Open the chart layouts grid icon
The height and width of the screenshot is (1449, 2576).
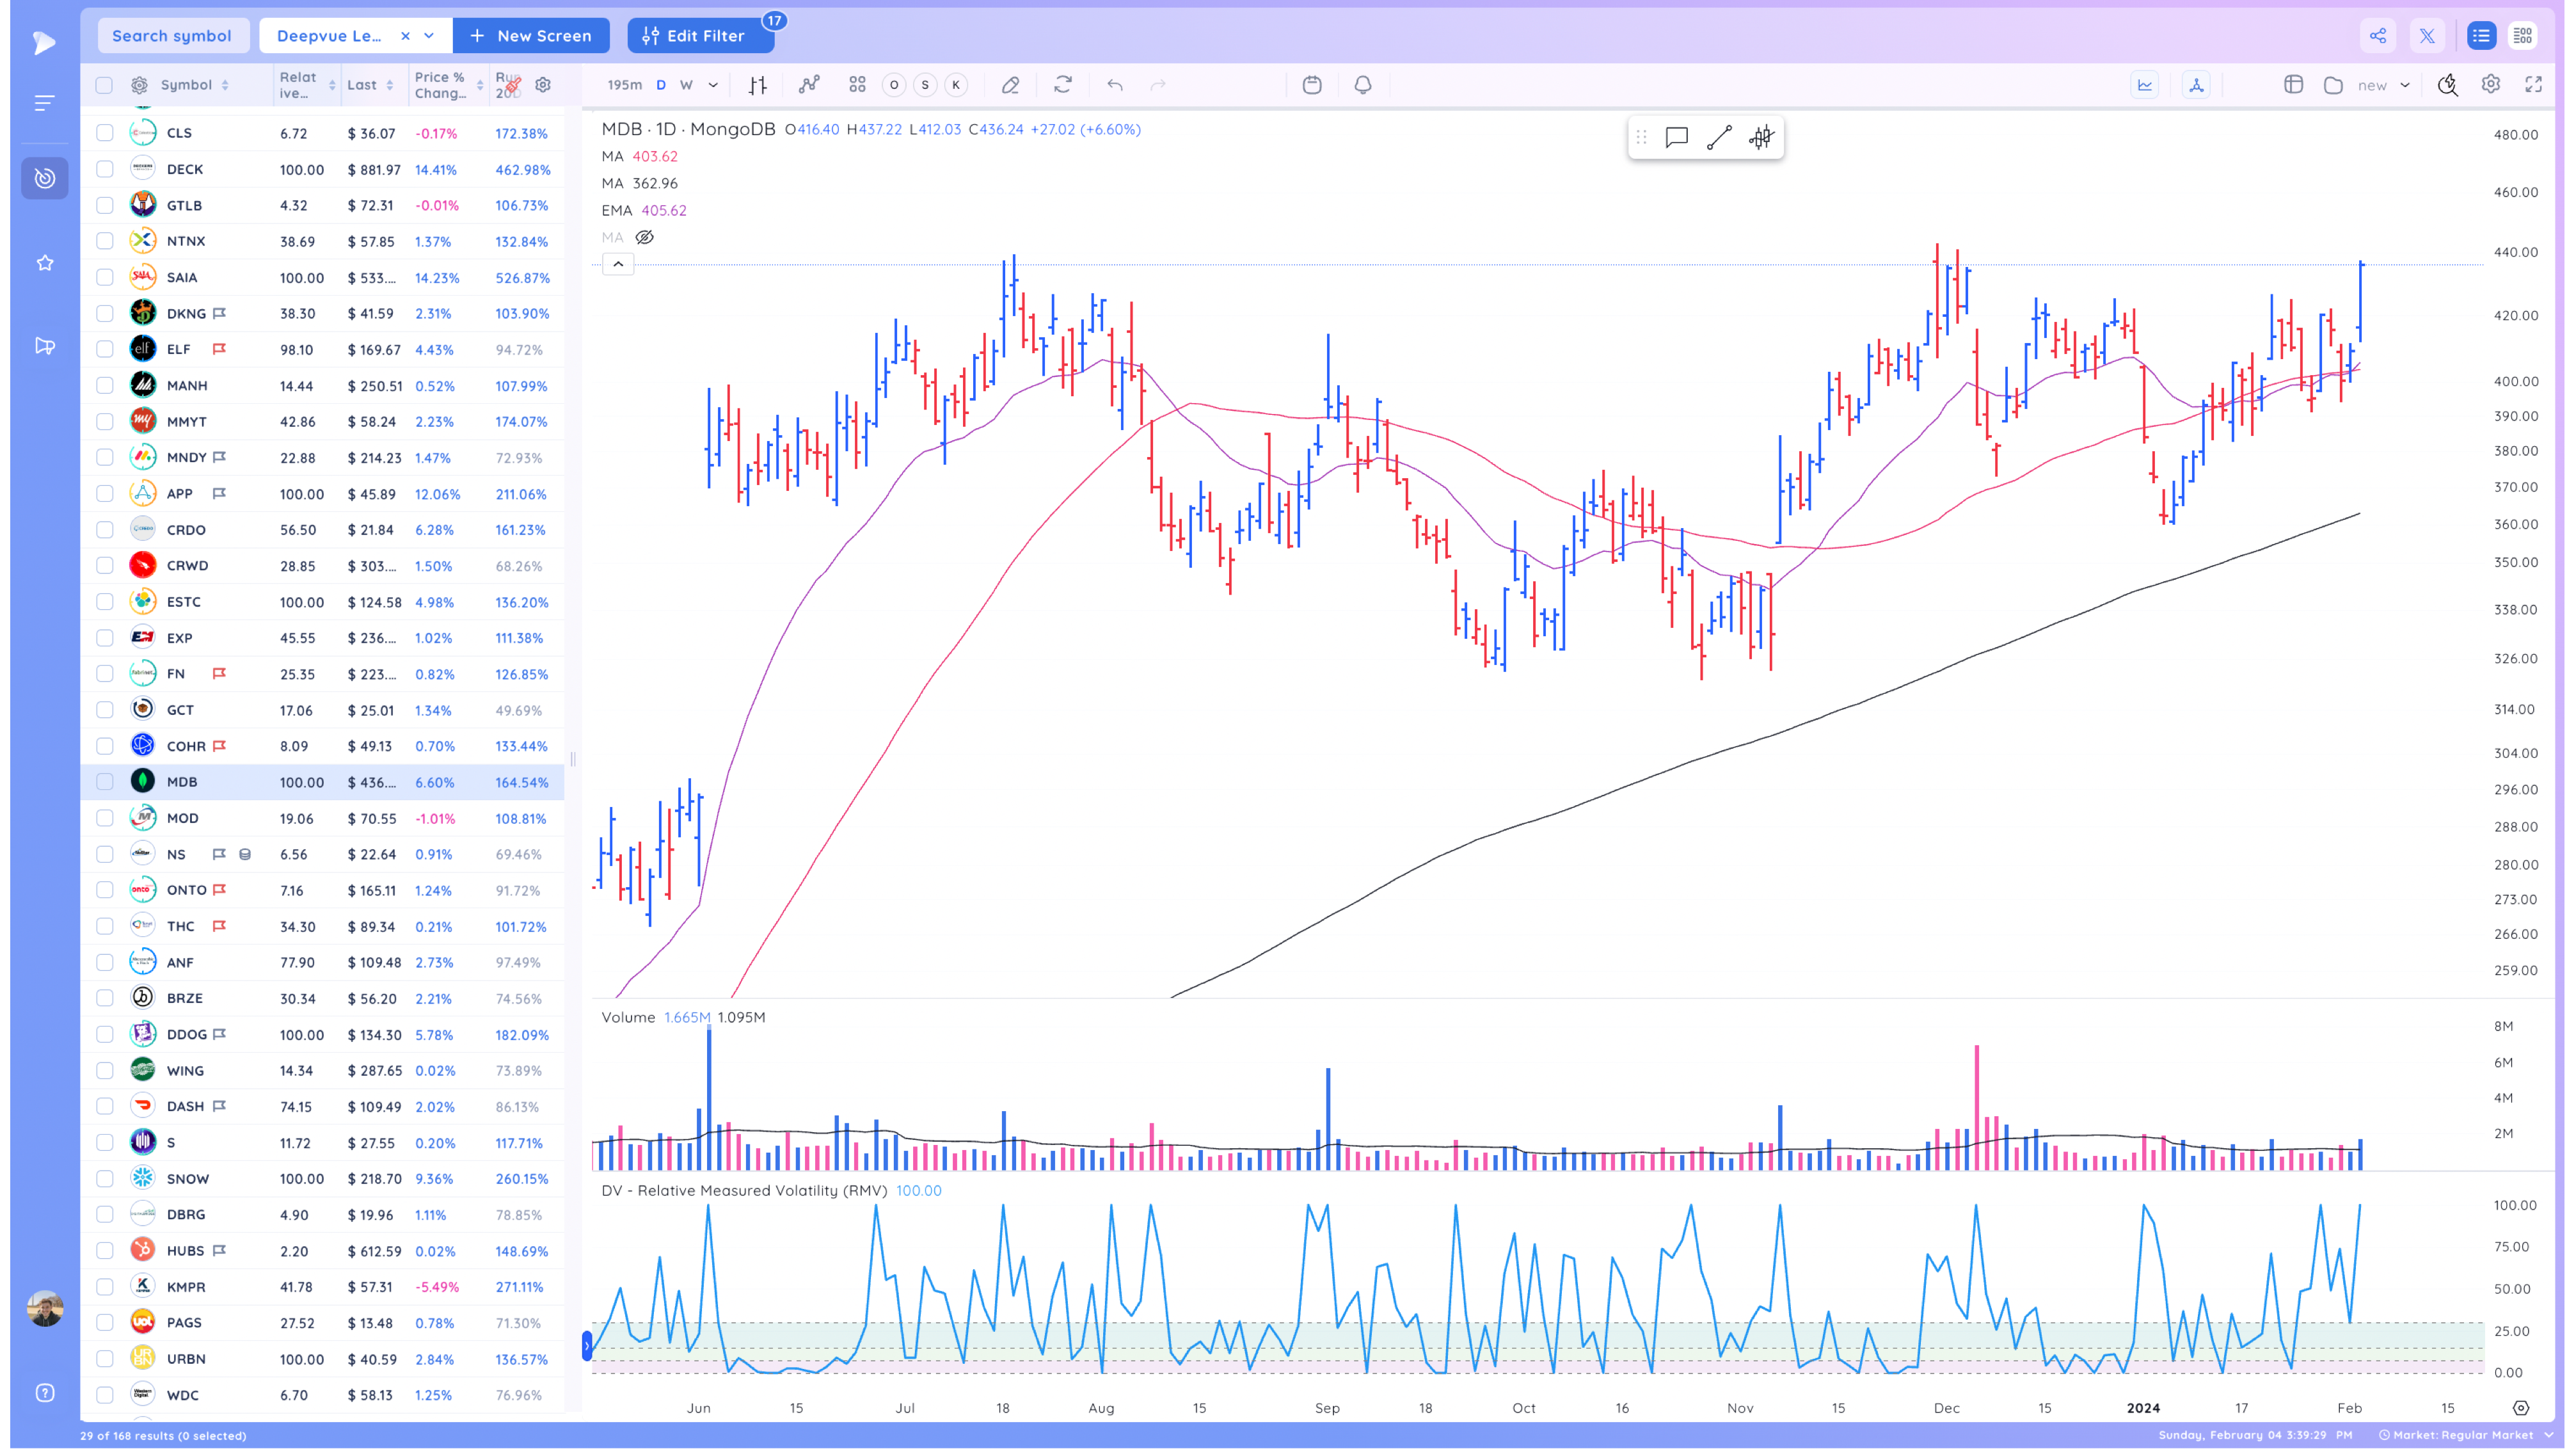pyautogui.click(x=857, y=85)
